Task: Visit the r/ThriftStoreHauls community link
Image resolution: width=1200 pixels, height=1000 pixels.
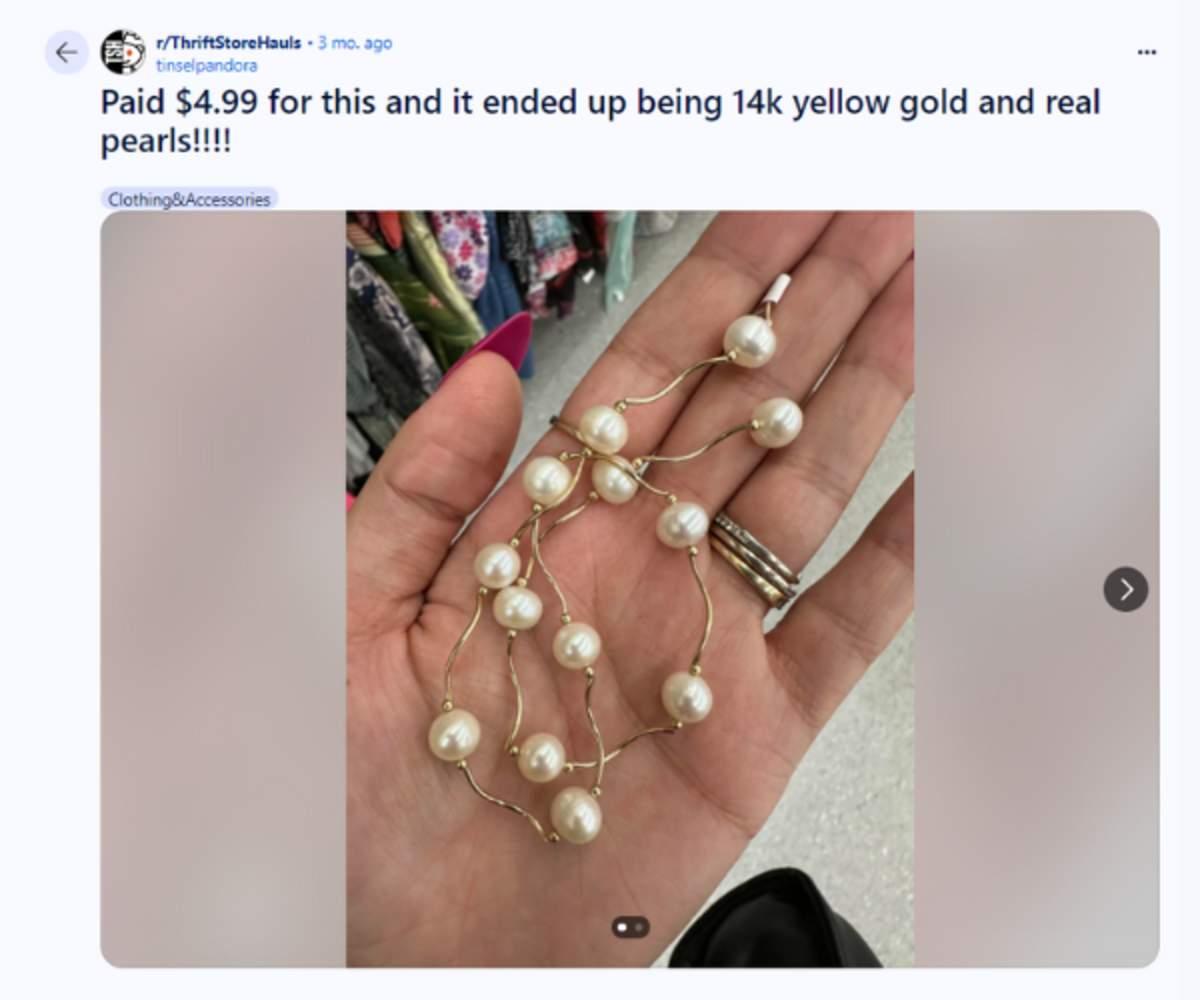Action: pyautogui.click(x=229, y=43)
